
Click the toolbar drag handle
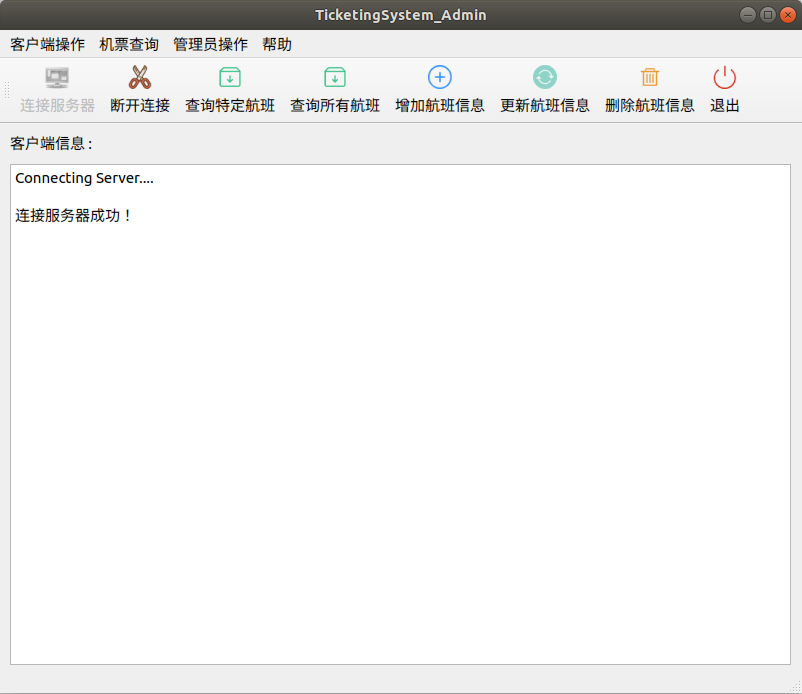pos(7,90)
